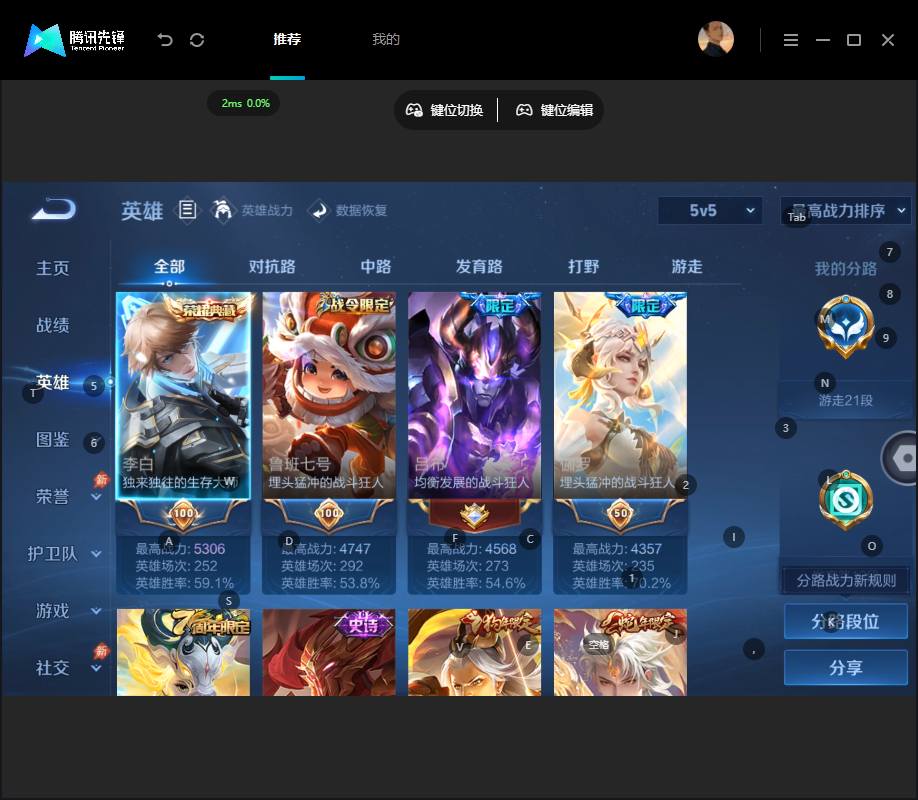Click the 数据恢复 restore icon
918x800 pixels.
point(318,210)
